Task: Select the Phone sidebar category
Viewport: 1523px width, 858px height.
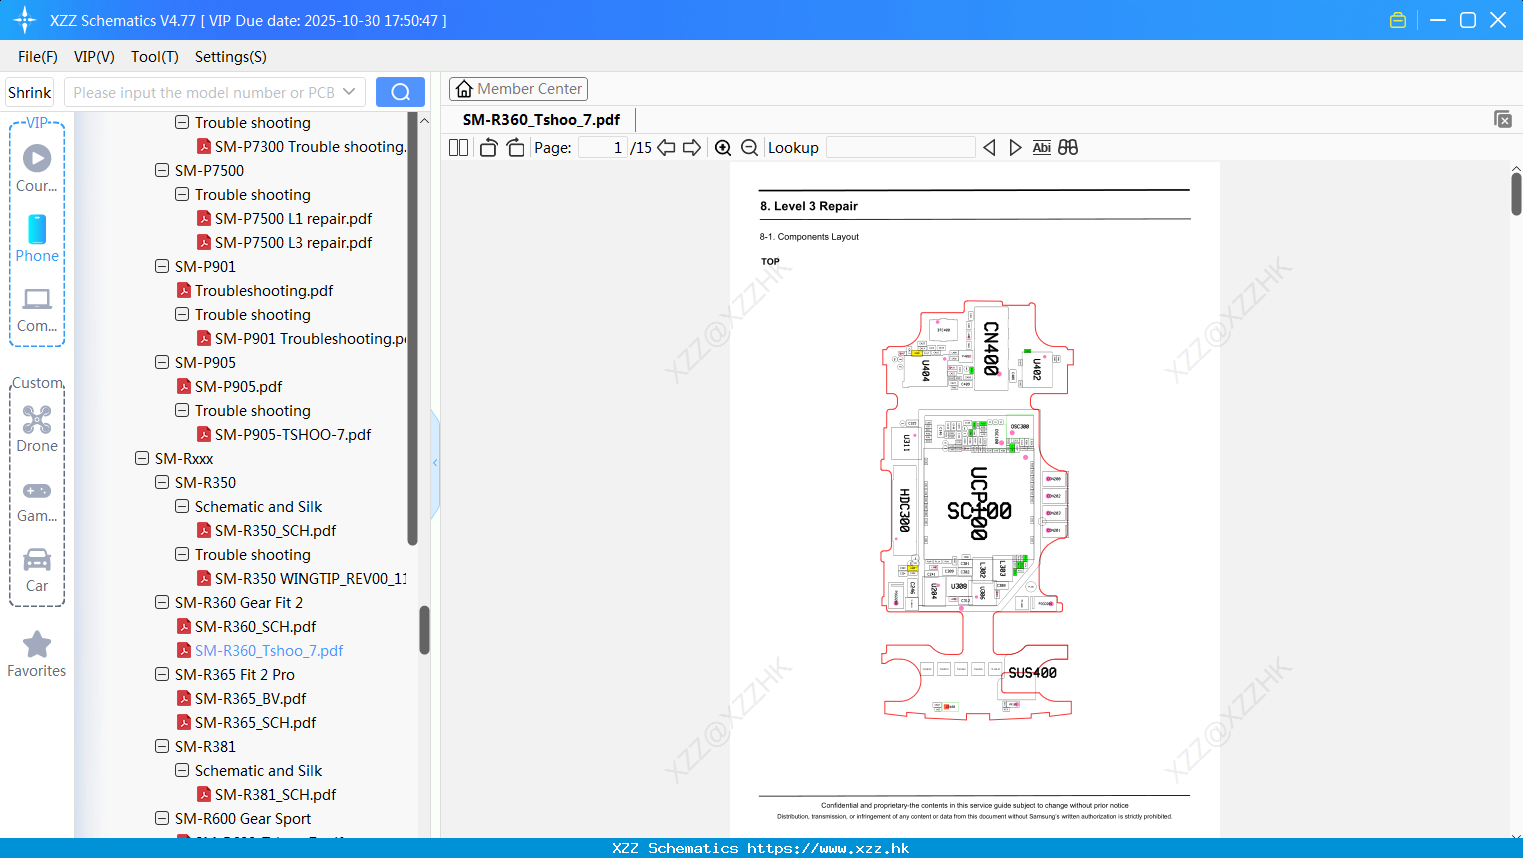Action: tap(37, 238)
